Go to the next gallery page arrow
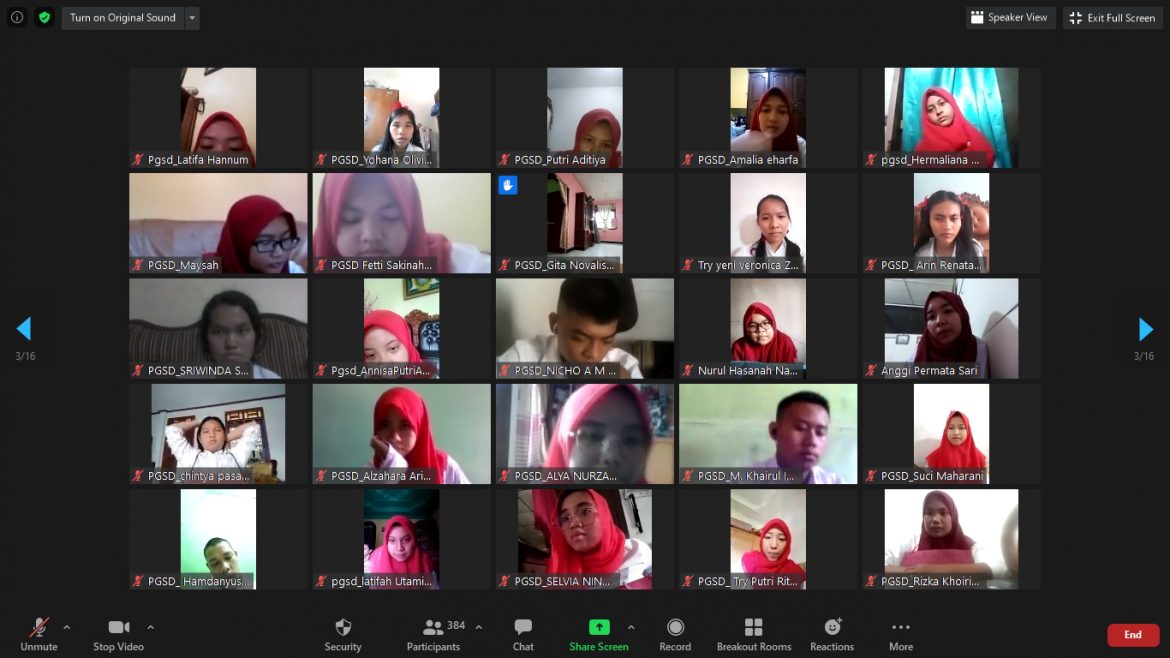This screenshot has height=658, width=1170. click(x=1144, y=329)
